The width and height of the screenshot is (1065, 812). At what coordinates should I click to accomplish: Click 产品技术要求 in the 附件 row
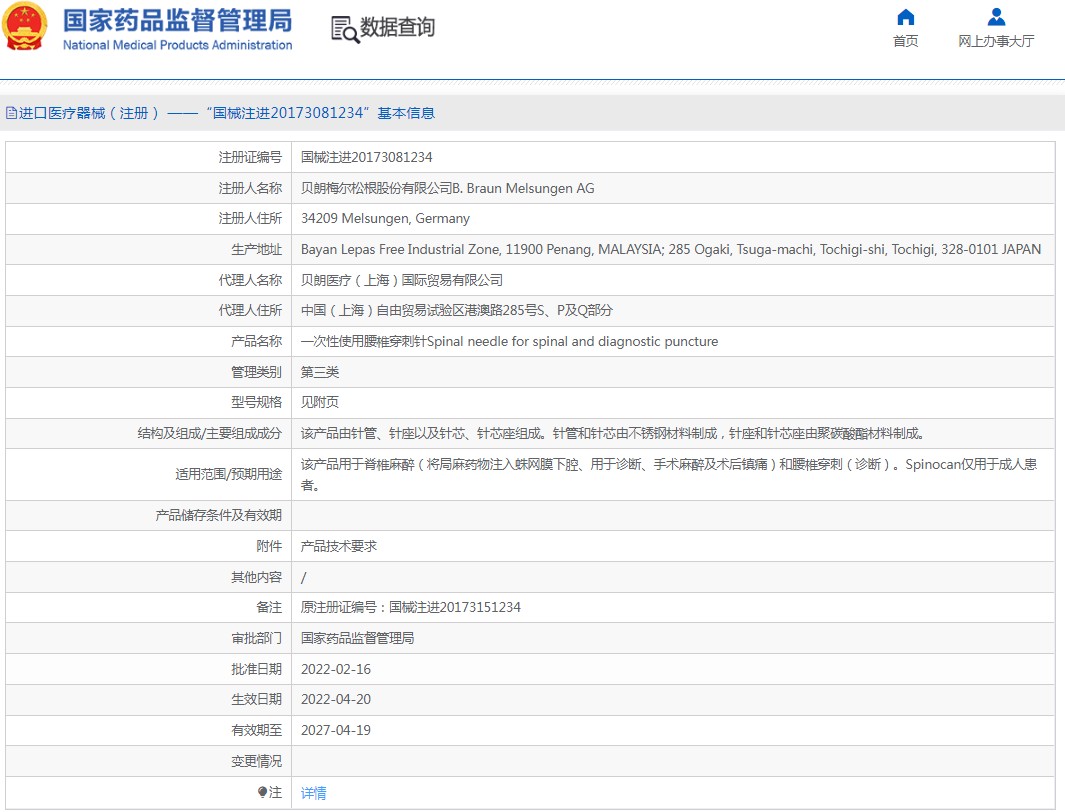(x=339, y=546)
